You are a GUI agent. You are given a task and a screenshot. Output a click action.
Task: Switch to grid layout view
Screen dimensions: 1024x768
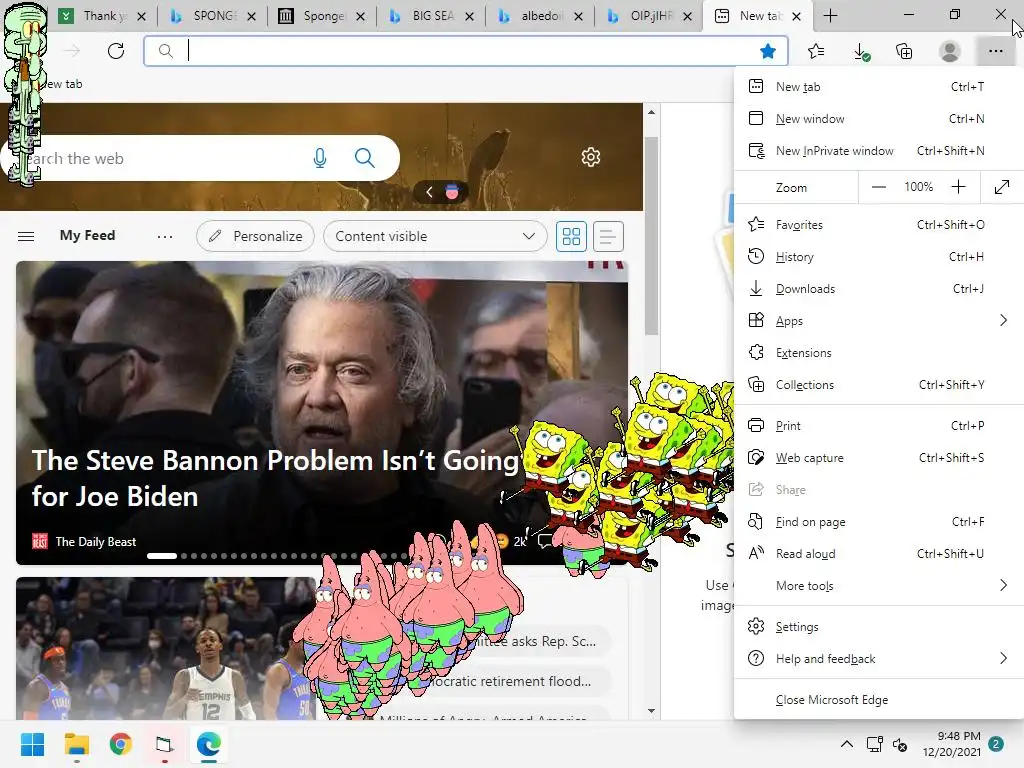571,236
